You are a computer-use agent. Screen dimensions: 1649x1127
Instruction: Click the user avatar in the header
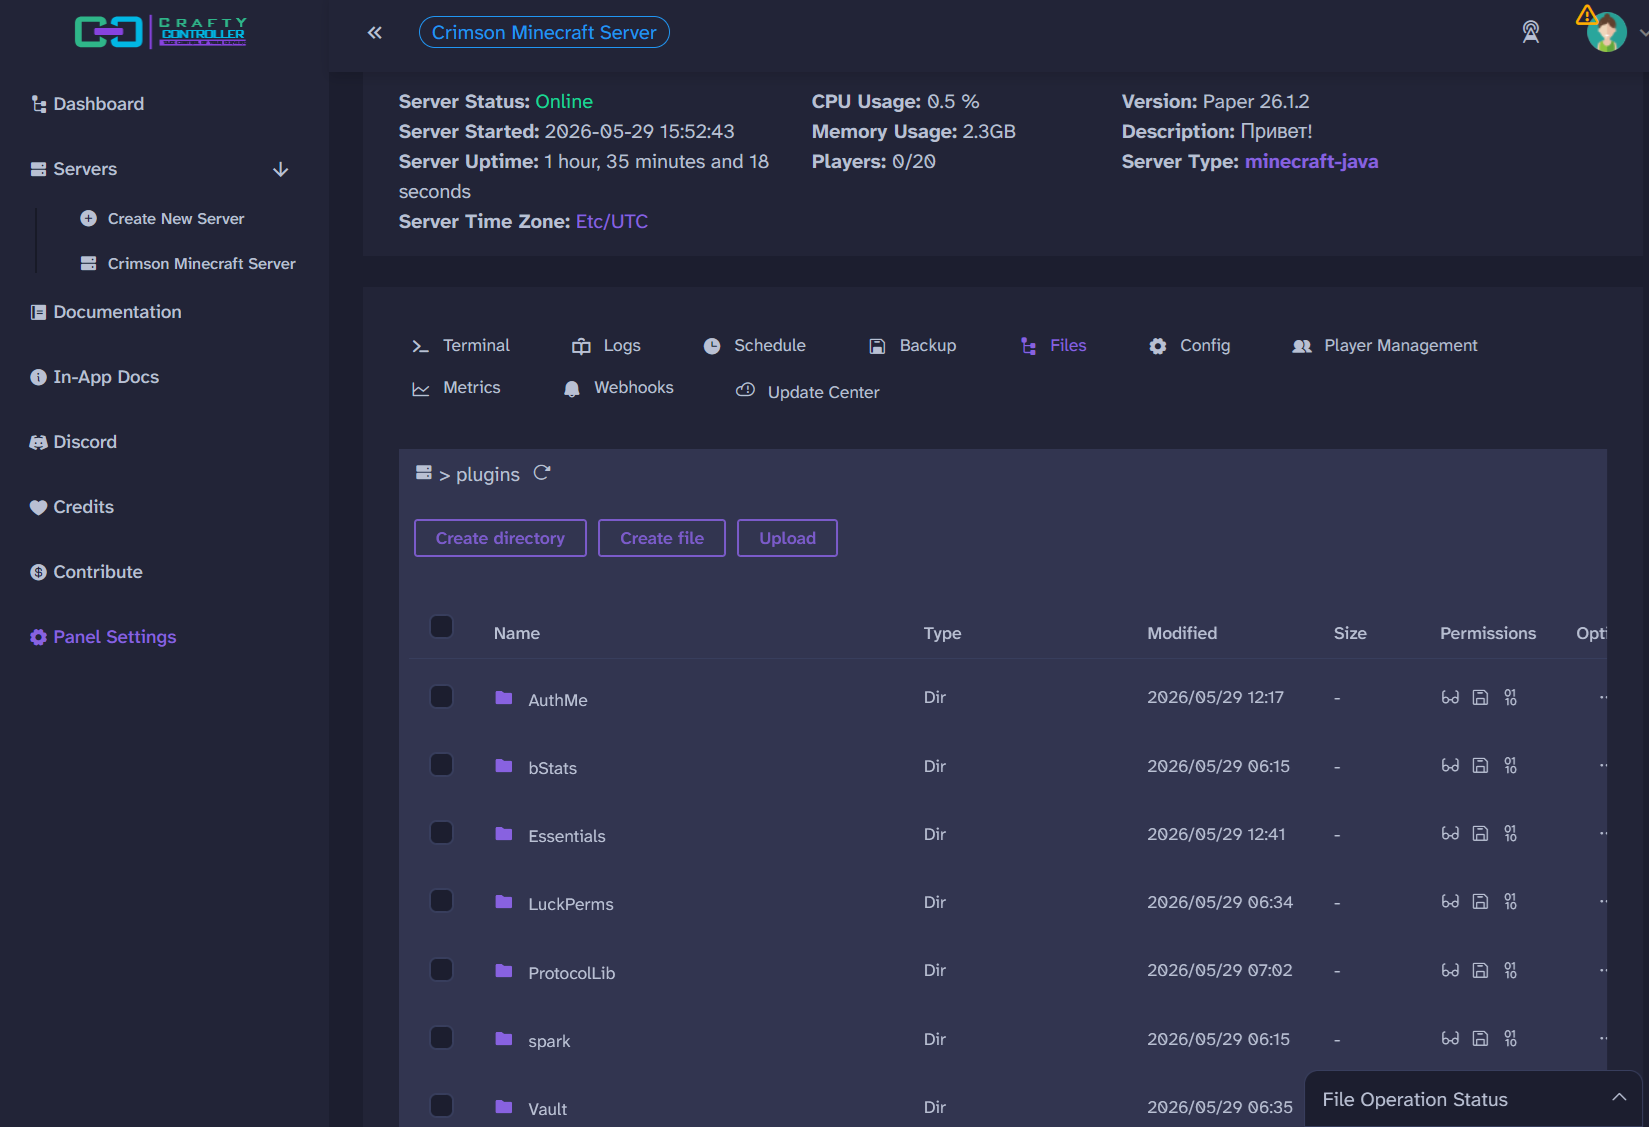pyautogui.click(x=1606, y=32)
